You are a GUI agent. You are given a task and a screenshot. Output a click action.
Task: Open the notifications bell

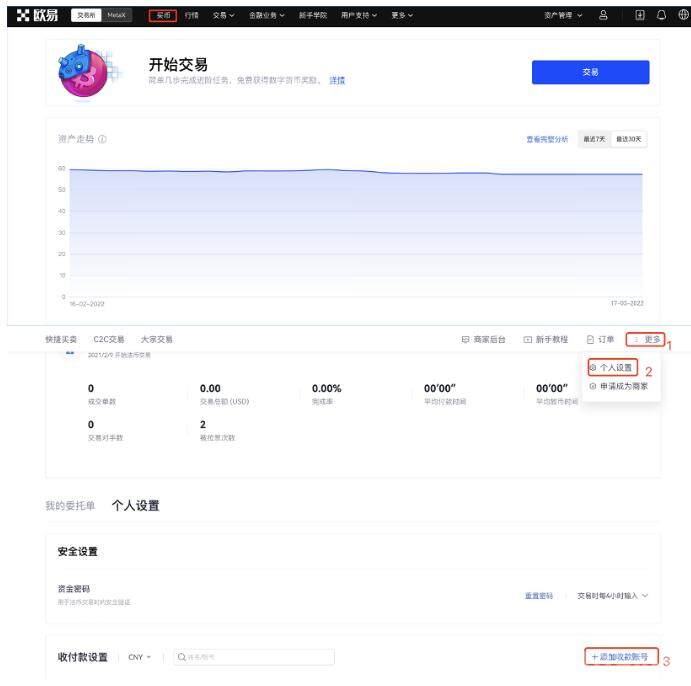[x=662, y=15]
